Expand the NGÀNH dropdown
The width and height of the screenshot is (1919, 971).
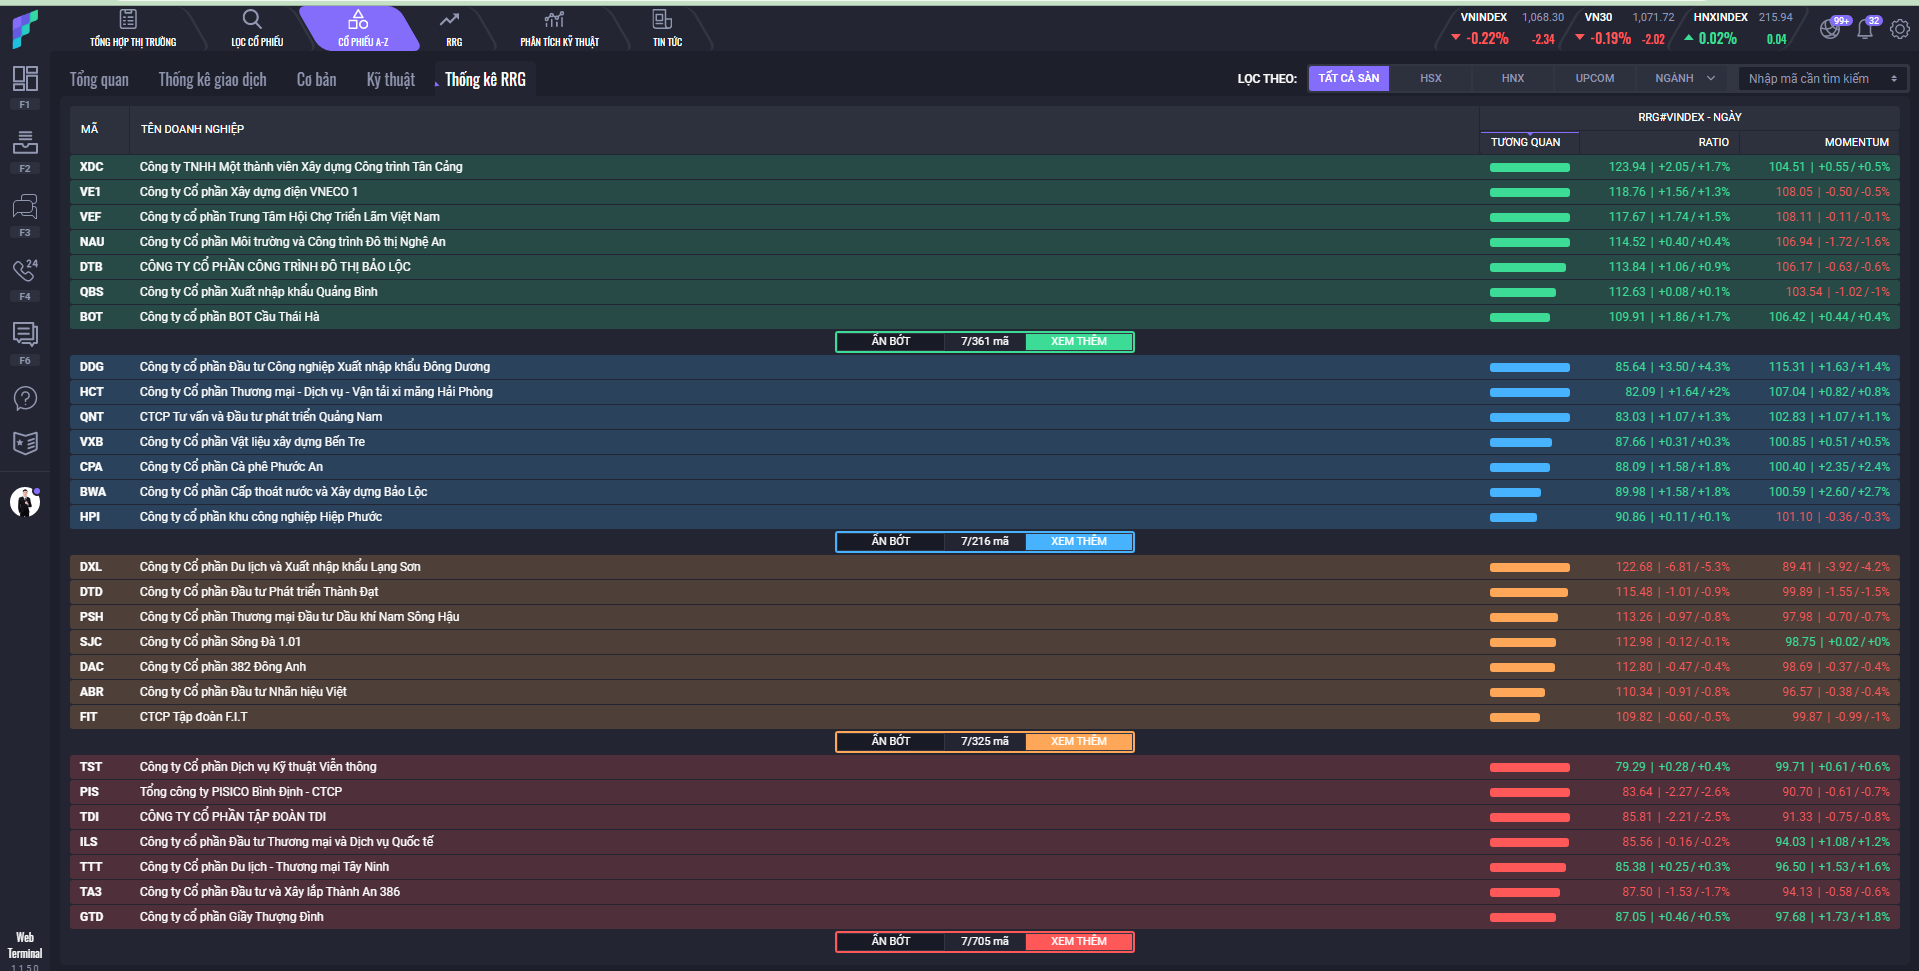tap(1684, 78)
